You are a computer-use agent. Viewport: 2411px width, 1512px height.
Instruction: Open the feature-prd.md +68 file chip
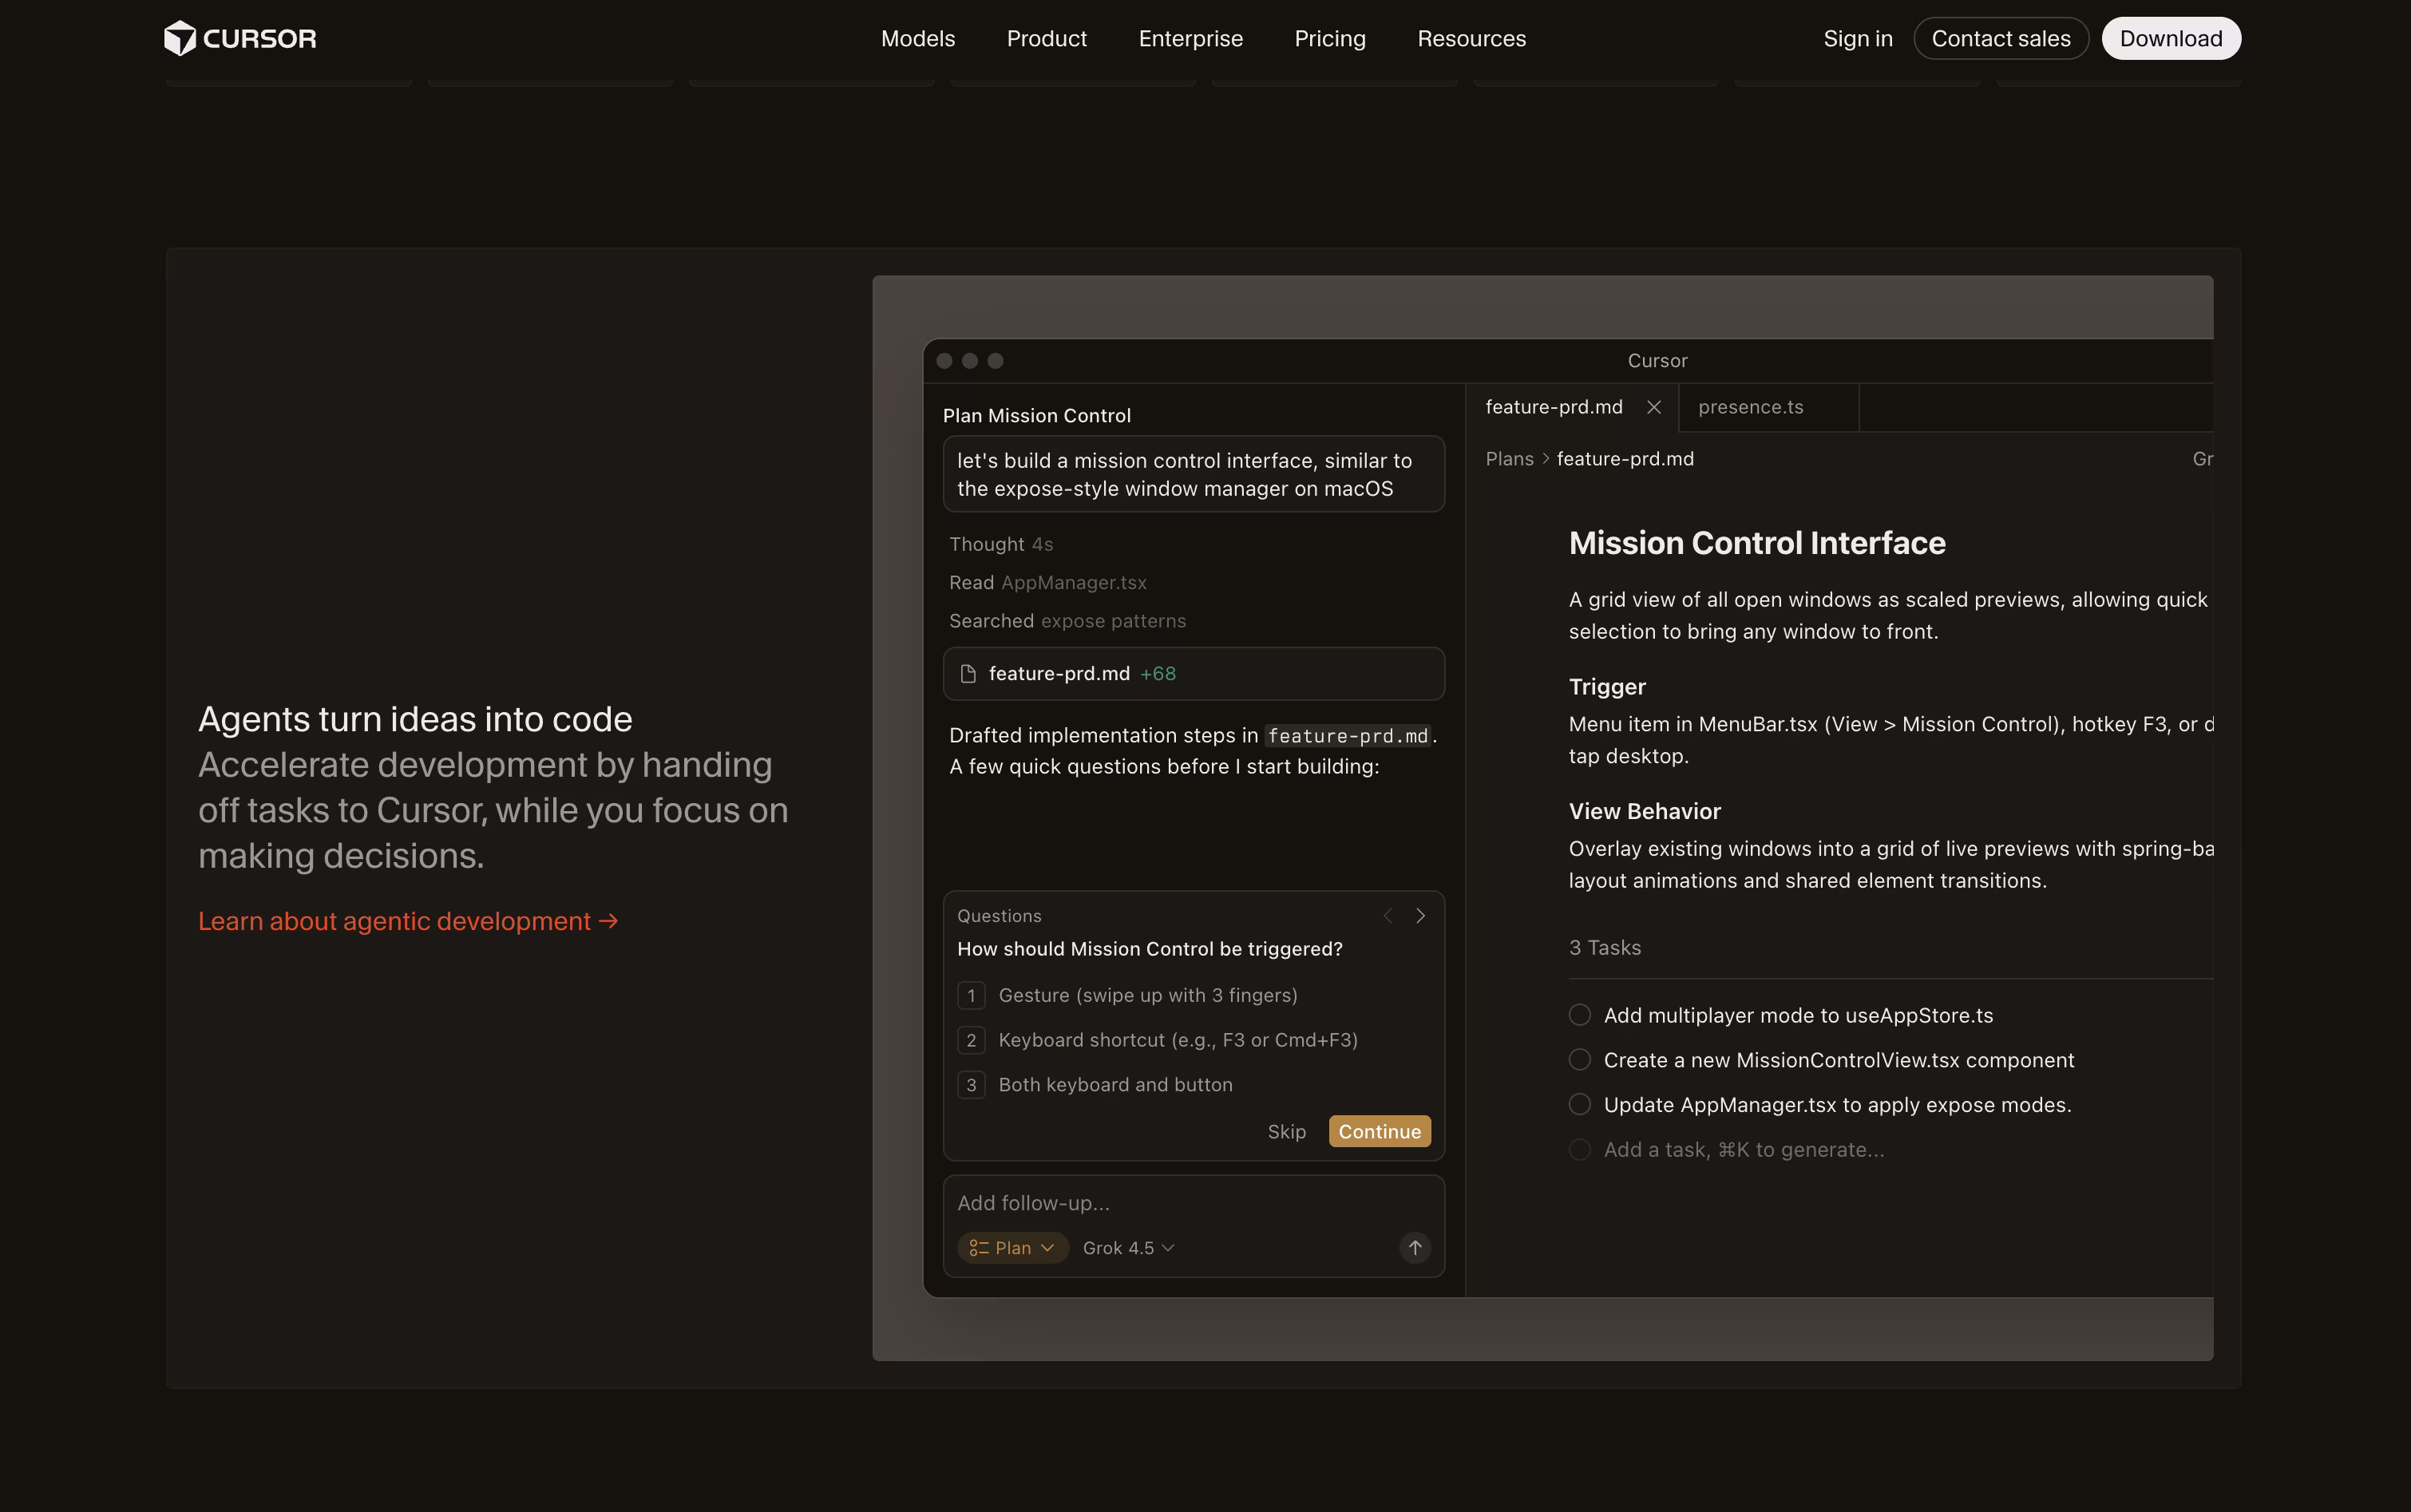pos(1193,673)
